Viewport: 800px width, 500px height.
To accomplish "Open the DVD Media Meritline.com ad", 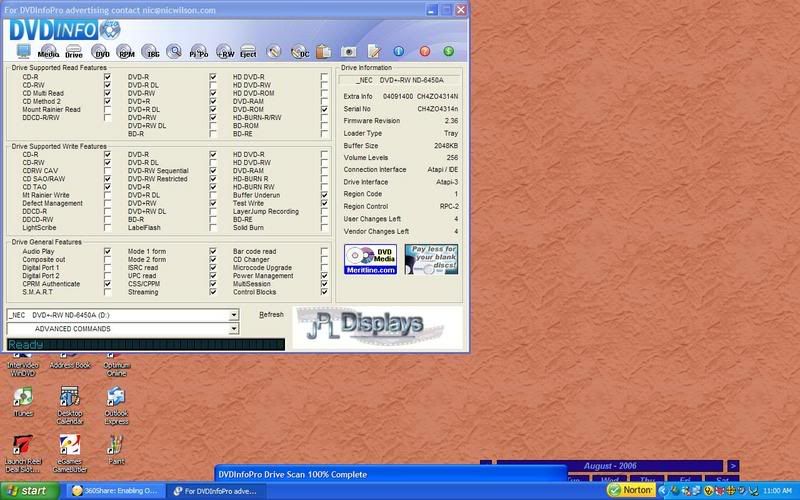I will coord(370,259).
